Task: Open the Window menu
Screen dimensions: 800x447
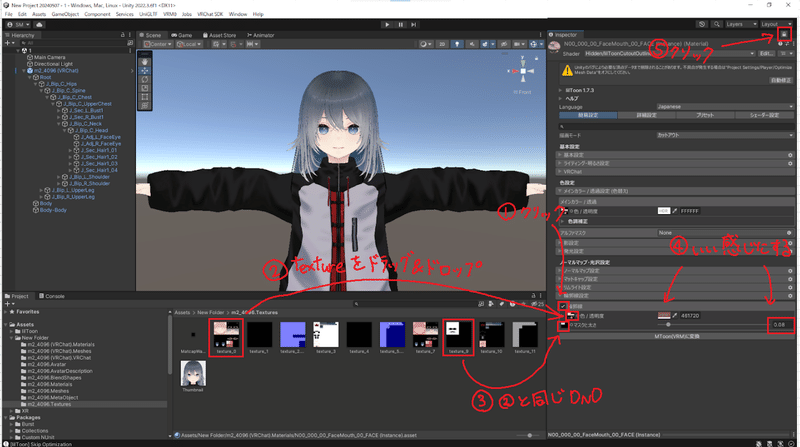Action: tap(238, 14)
